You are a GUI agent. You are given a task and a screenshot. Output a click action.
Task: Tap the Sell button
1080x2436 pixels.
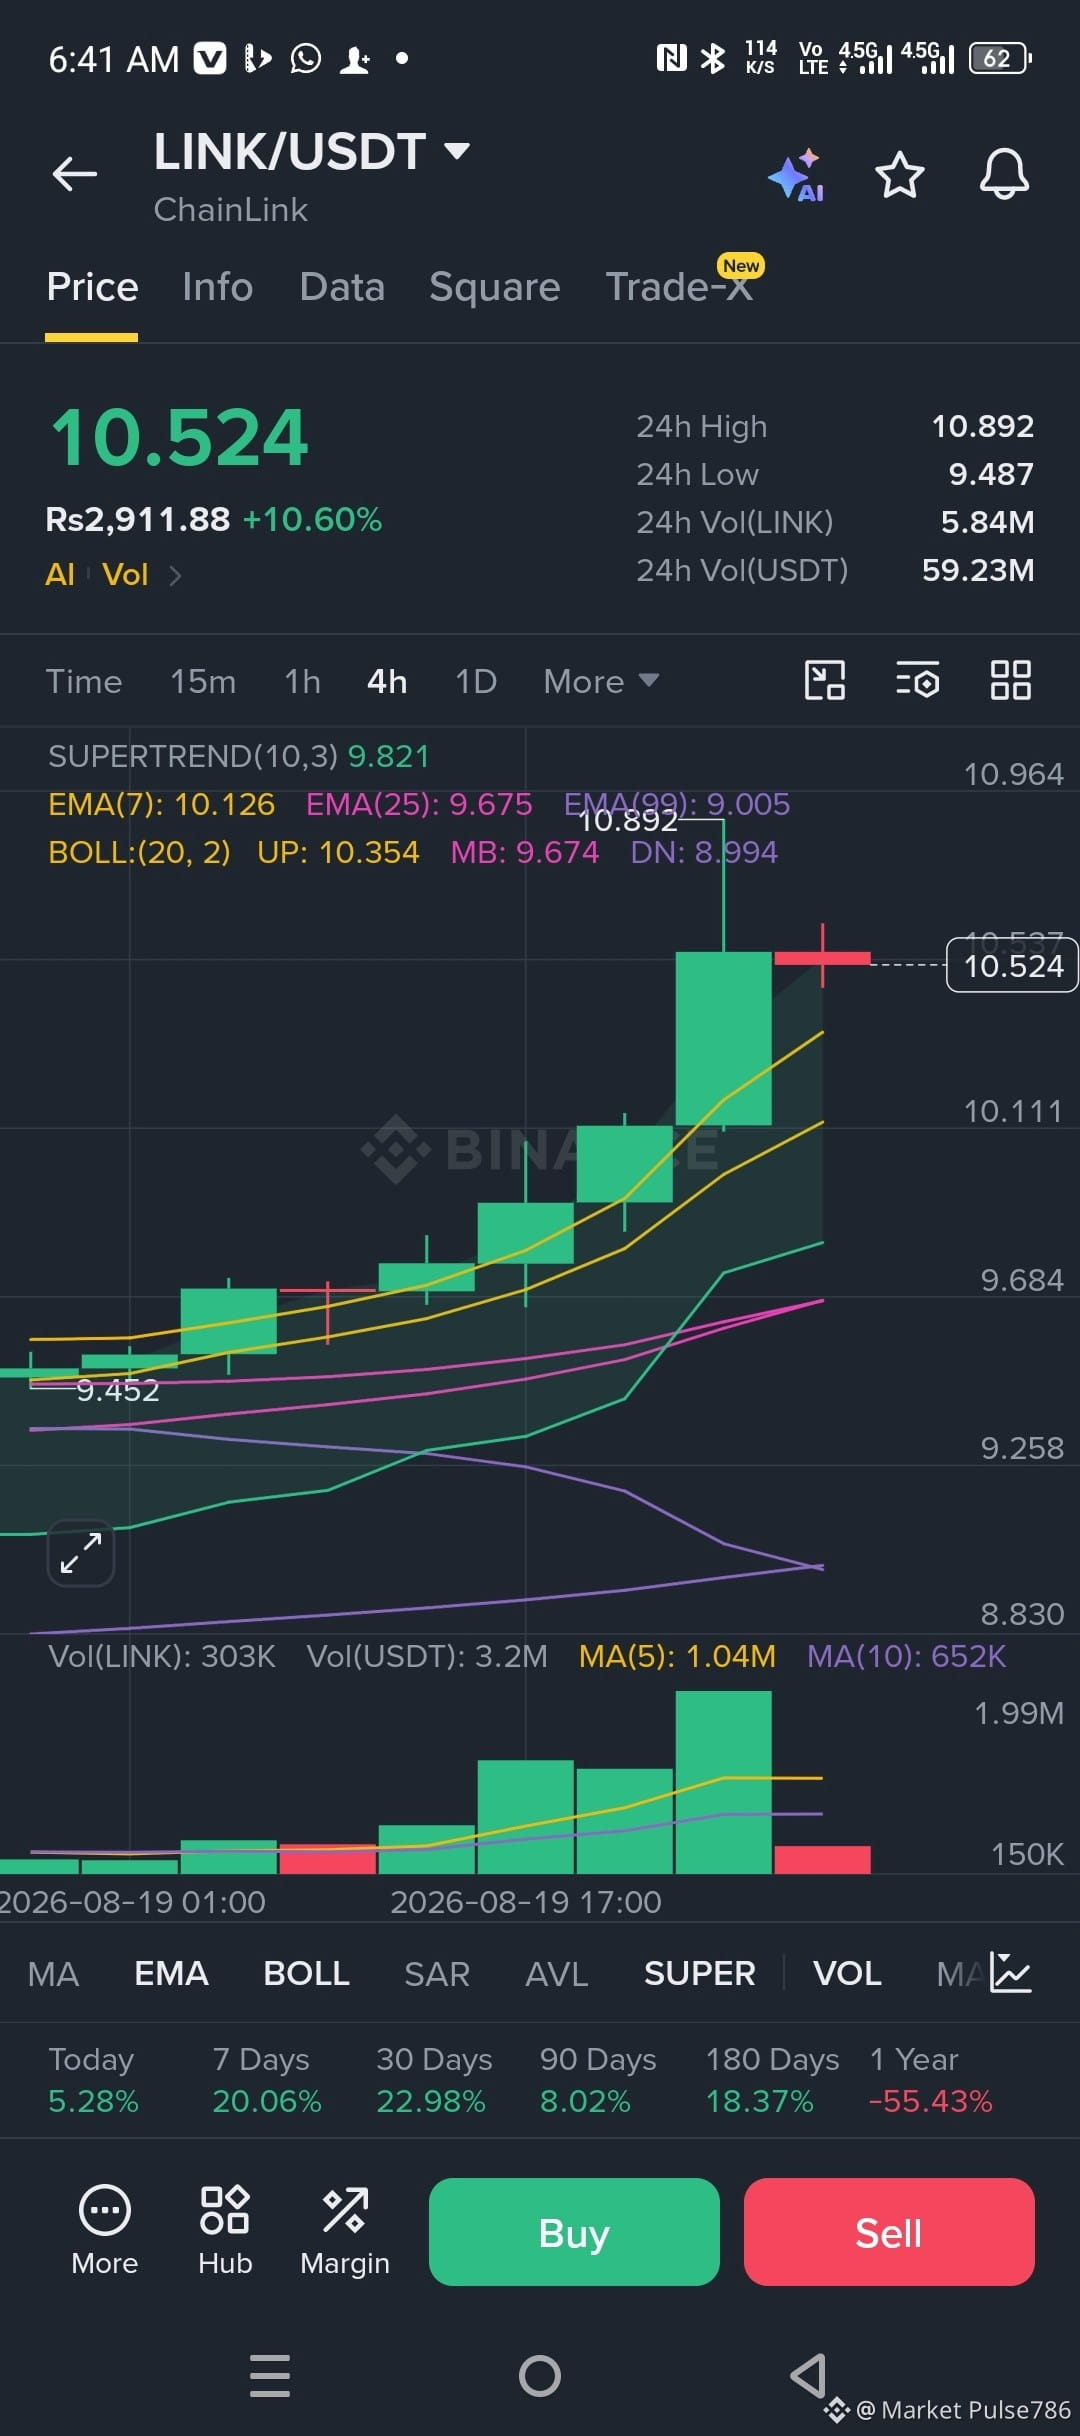tap(889, 2232)
